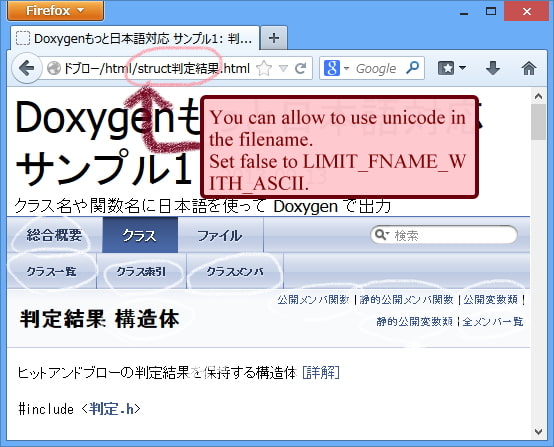The width and height of the screenshot is (554, 447).
Task: Open the クラスメンバ sub-tab
Action: (235, 271)
